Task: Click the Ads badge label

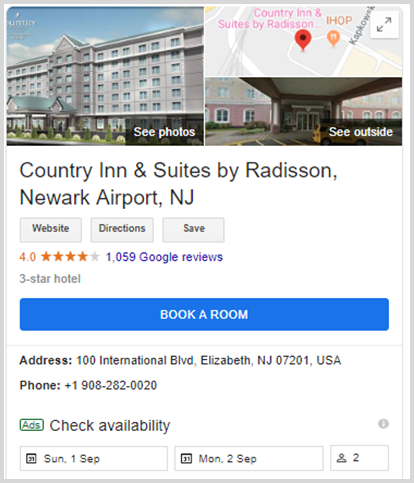Action: click(32, 425)
